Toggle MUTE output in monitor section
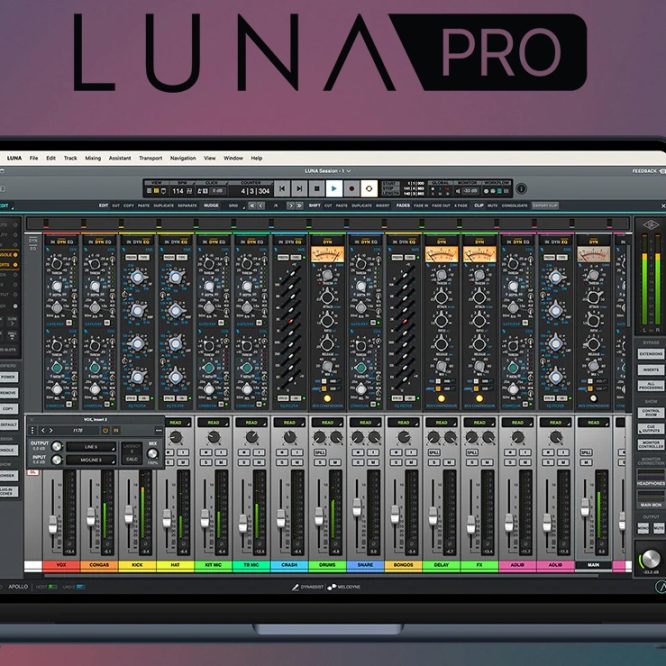The height and width of the screenshot is (666, 666). click(x=658, y=528)
